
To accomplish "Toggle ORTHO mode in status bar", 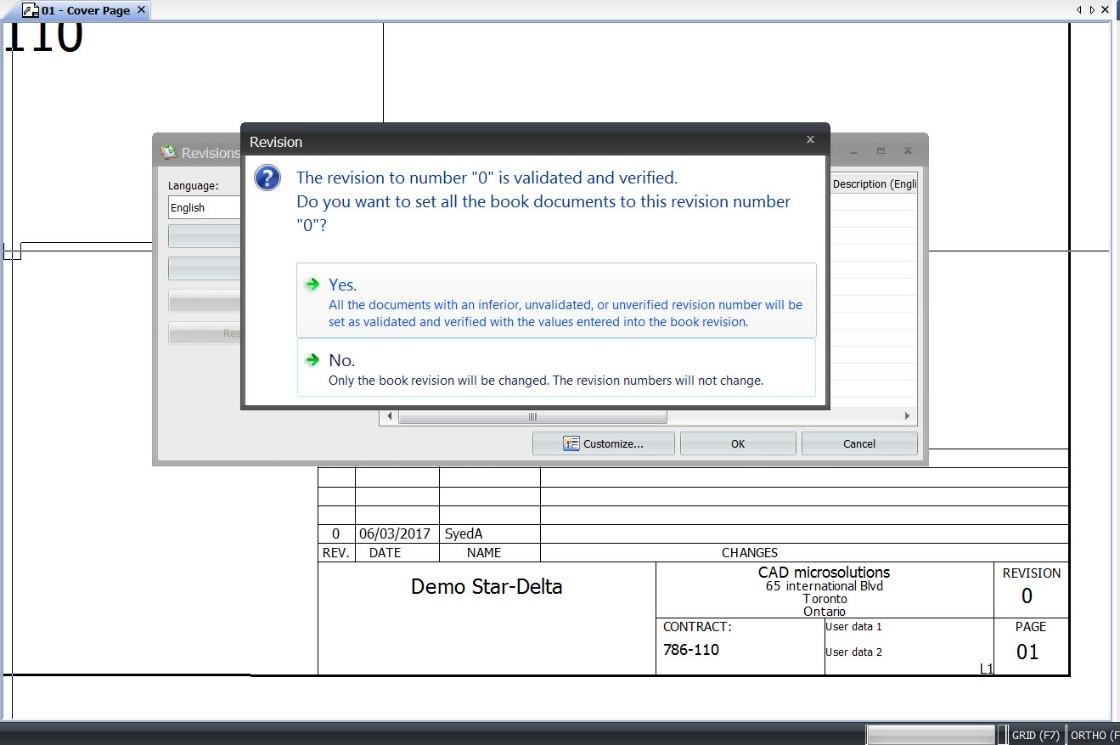I will (1094, 735).
